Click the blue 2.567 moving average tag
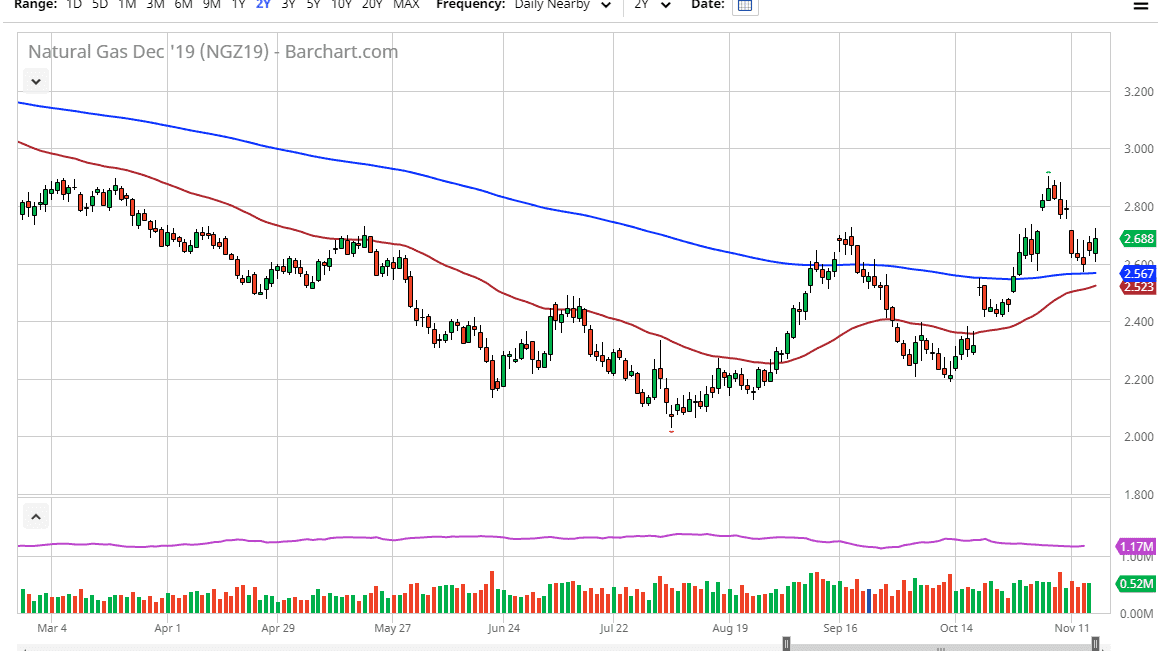This screenshot has width=1167, height=651. click(x=1135, y=274)
